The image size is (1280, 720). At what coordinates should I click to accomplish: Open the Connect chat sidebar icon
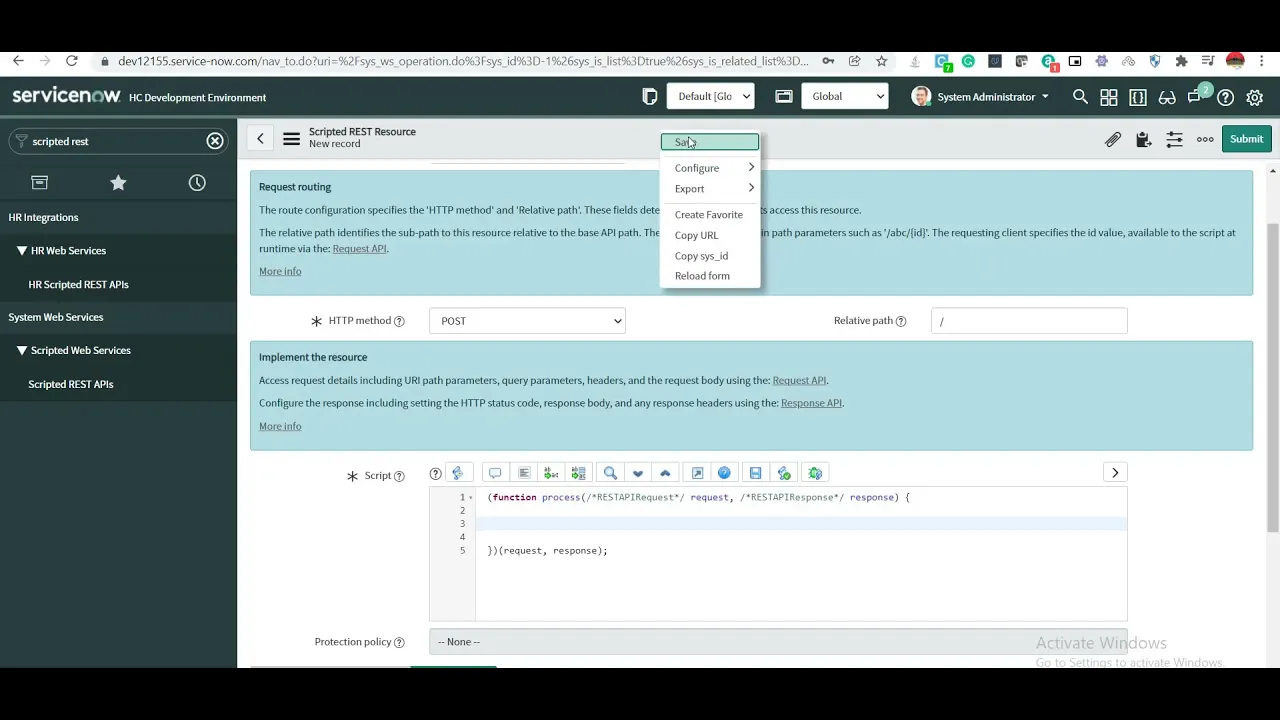point(1196,97)
